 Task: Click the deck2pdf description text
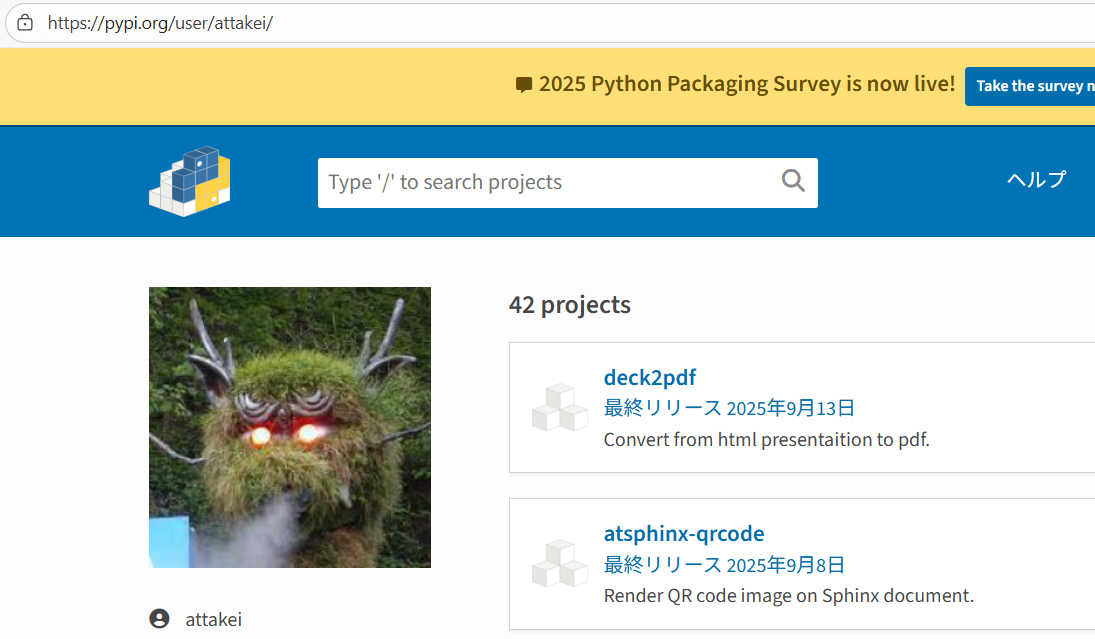click(x=766, y=439)
